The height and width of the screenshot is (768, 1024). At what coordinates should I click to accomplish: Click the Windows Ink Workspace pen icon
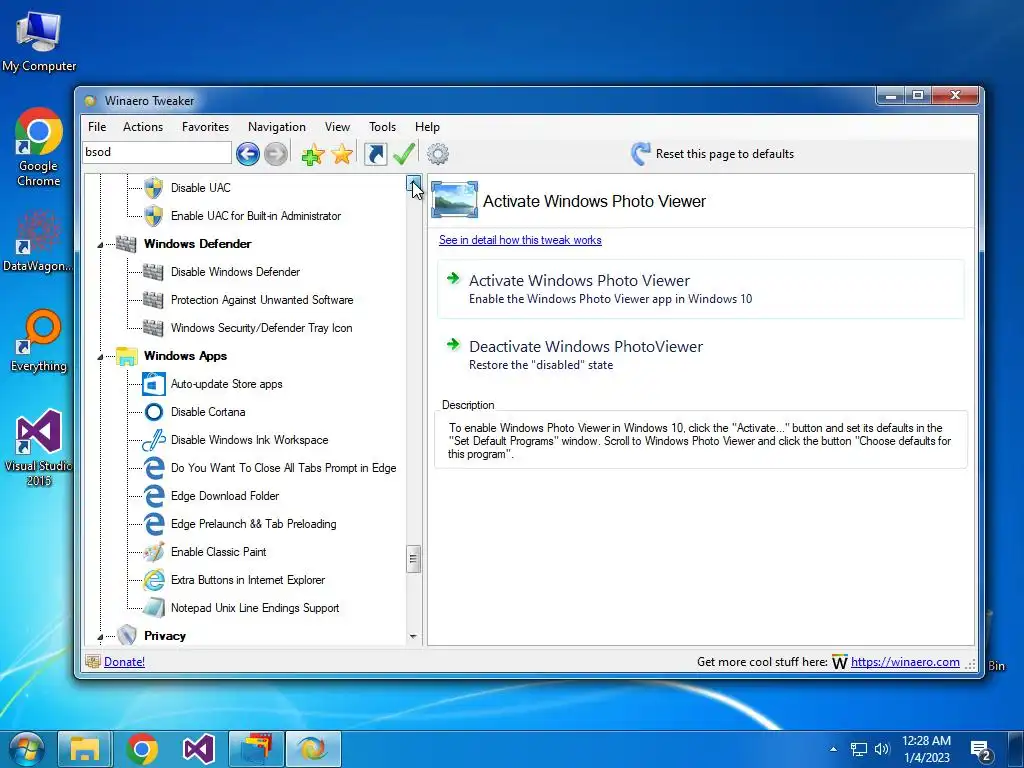[153, 440]
